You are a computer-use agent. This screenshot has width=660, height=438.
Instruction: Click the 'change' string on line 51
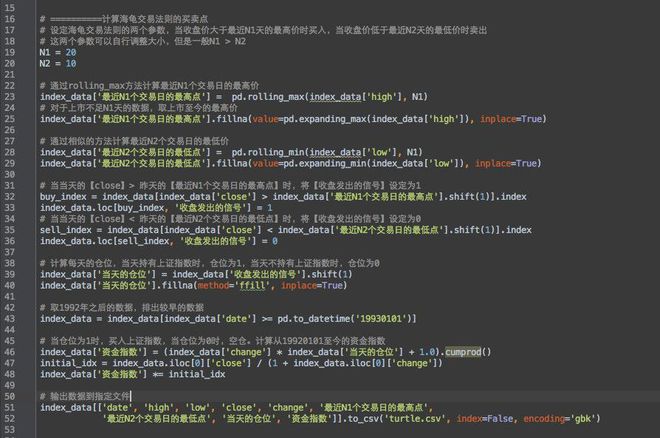tap(288, 408)
